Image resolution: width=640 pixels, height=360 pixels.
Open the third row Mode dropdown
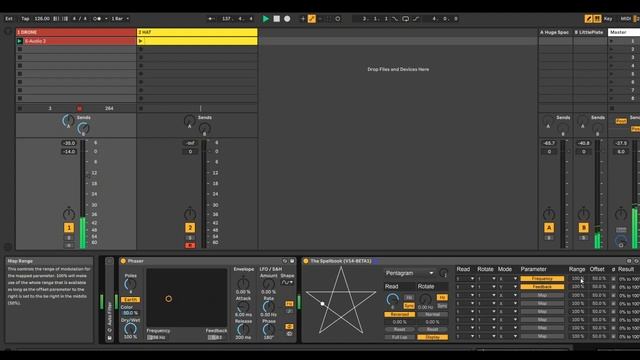pos(508,295)
